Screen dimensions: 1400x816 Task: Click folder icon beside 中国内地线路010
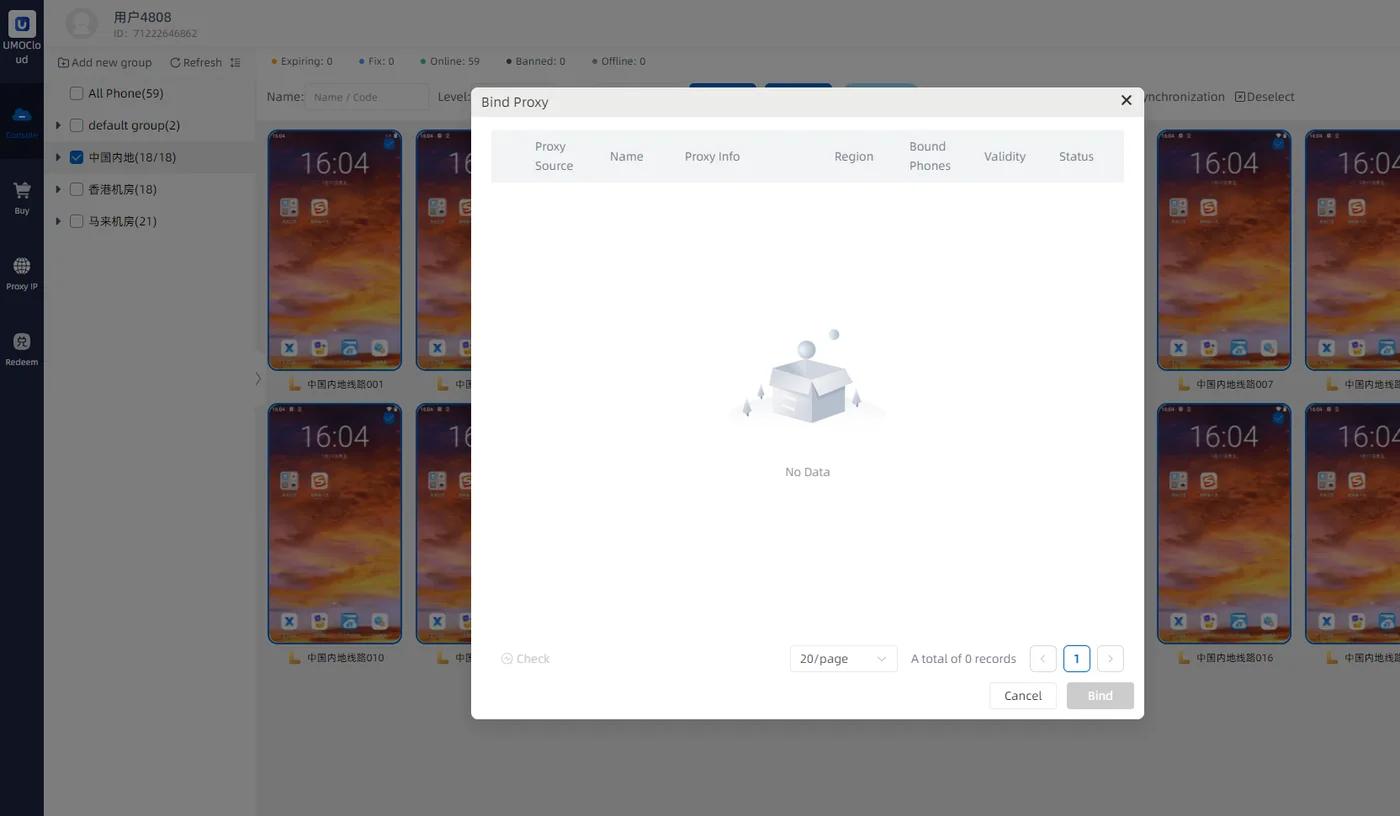(x=294, y=658)
